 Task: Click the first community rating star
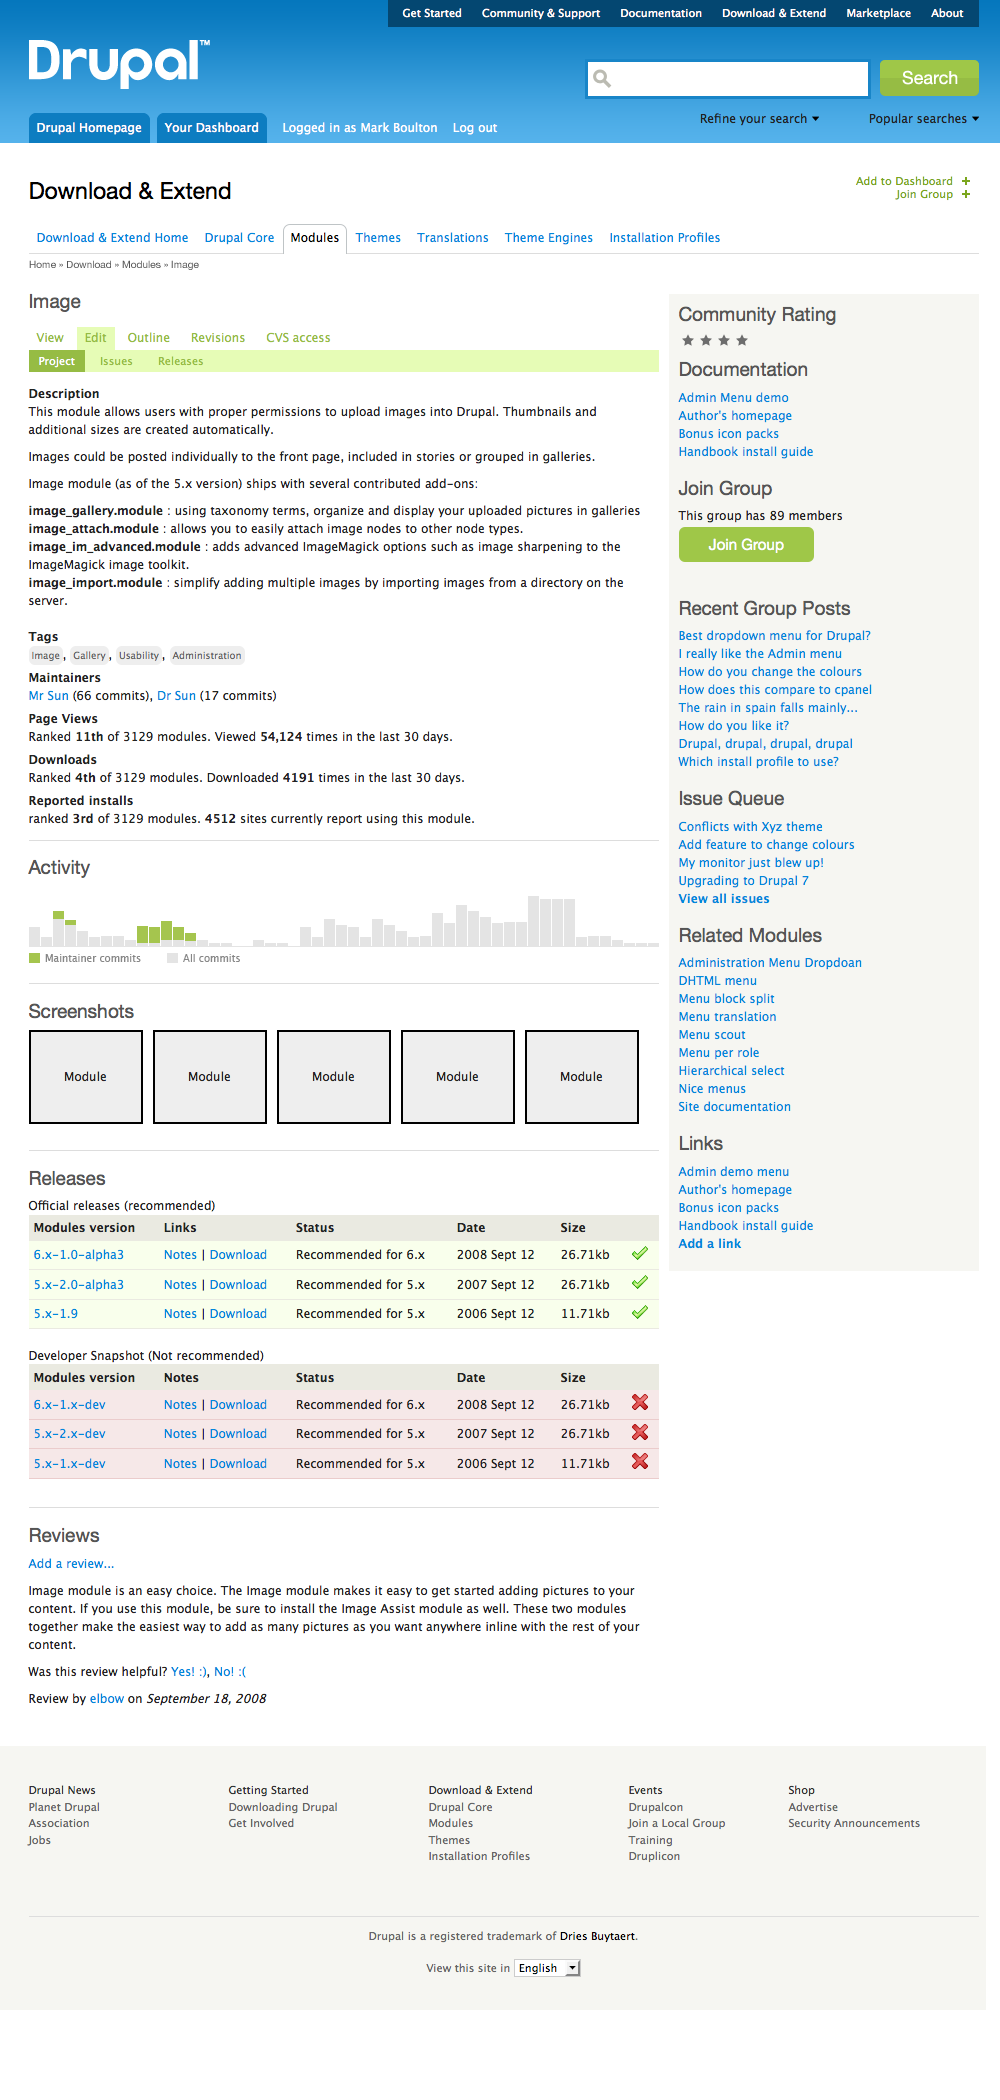click(x=688, y=340)
